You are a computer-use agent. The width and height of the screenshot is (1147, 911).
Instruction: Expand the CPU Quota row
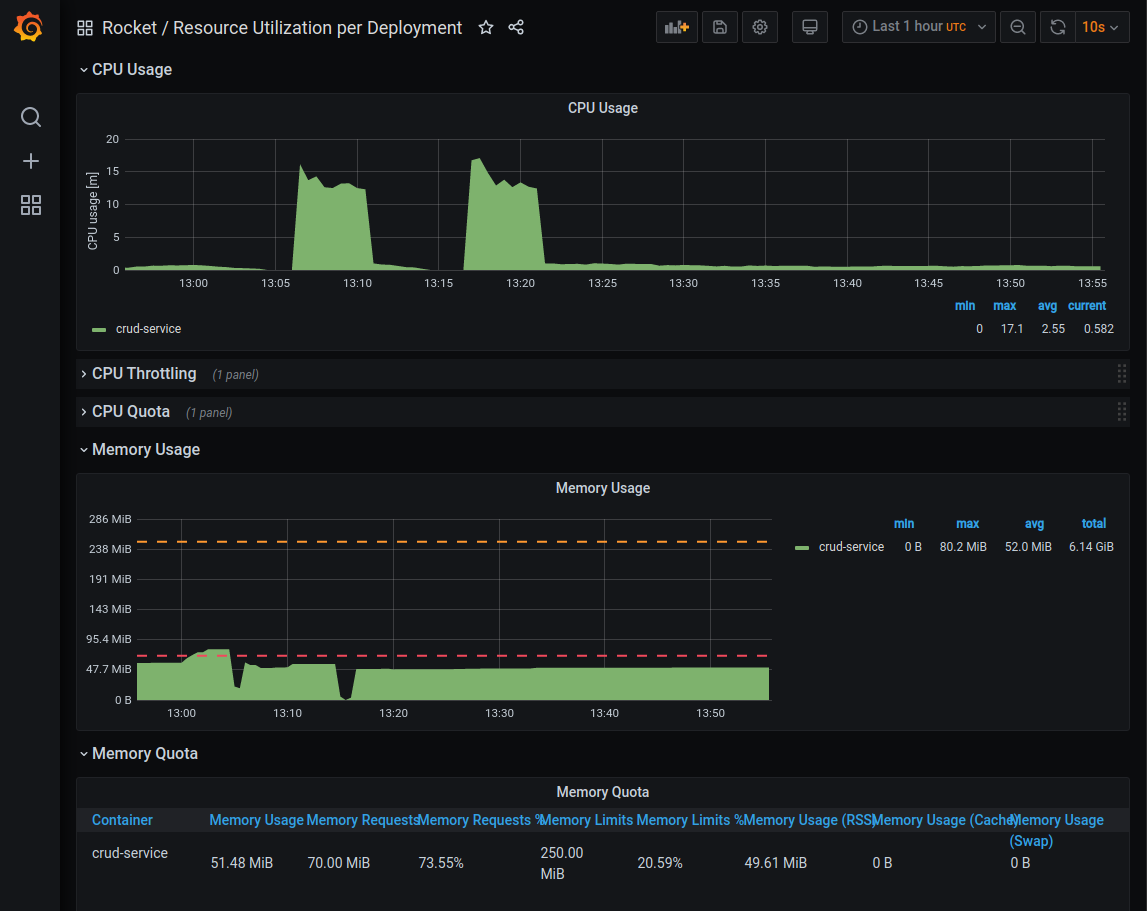coord(131,411)
